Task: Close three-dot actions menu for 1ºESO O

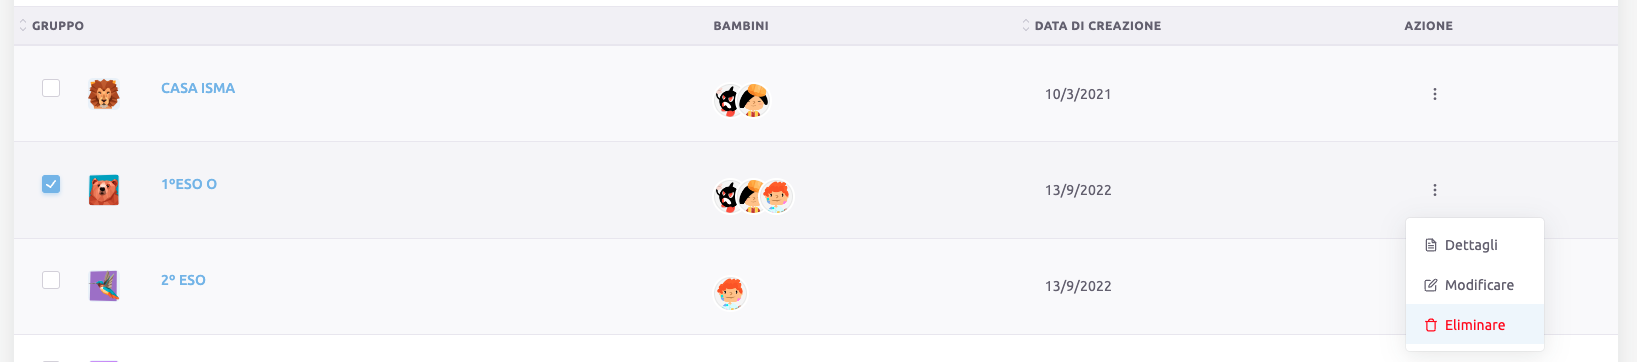Action: point(1434,190)
